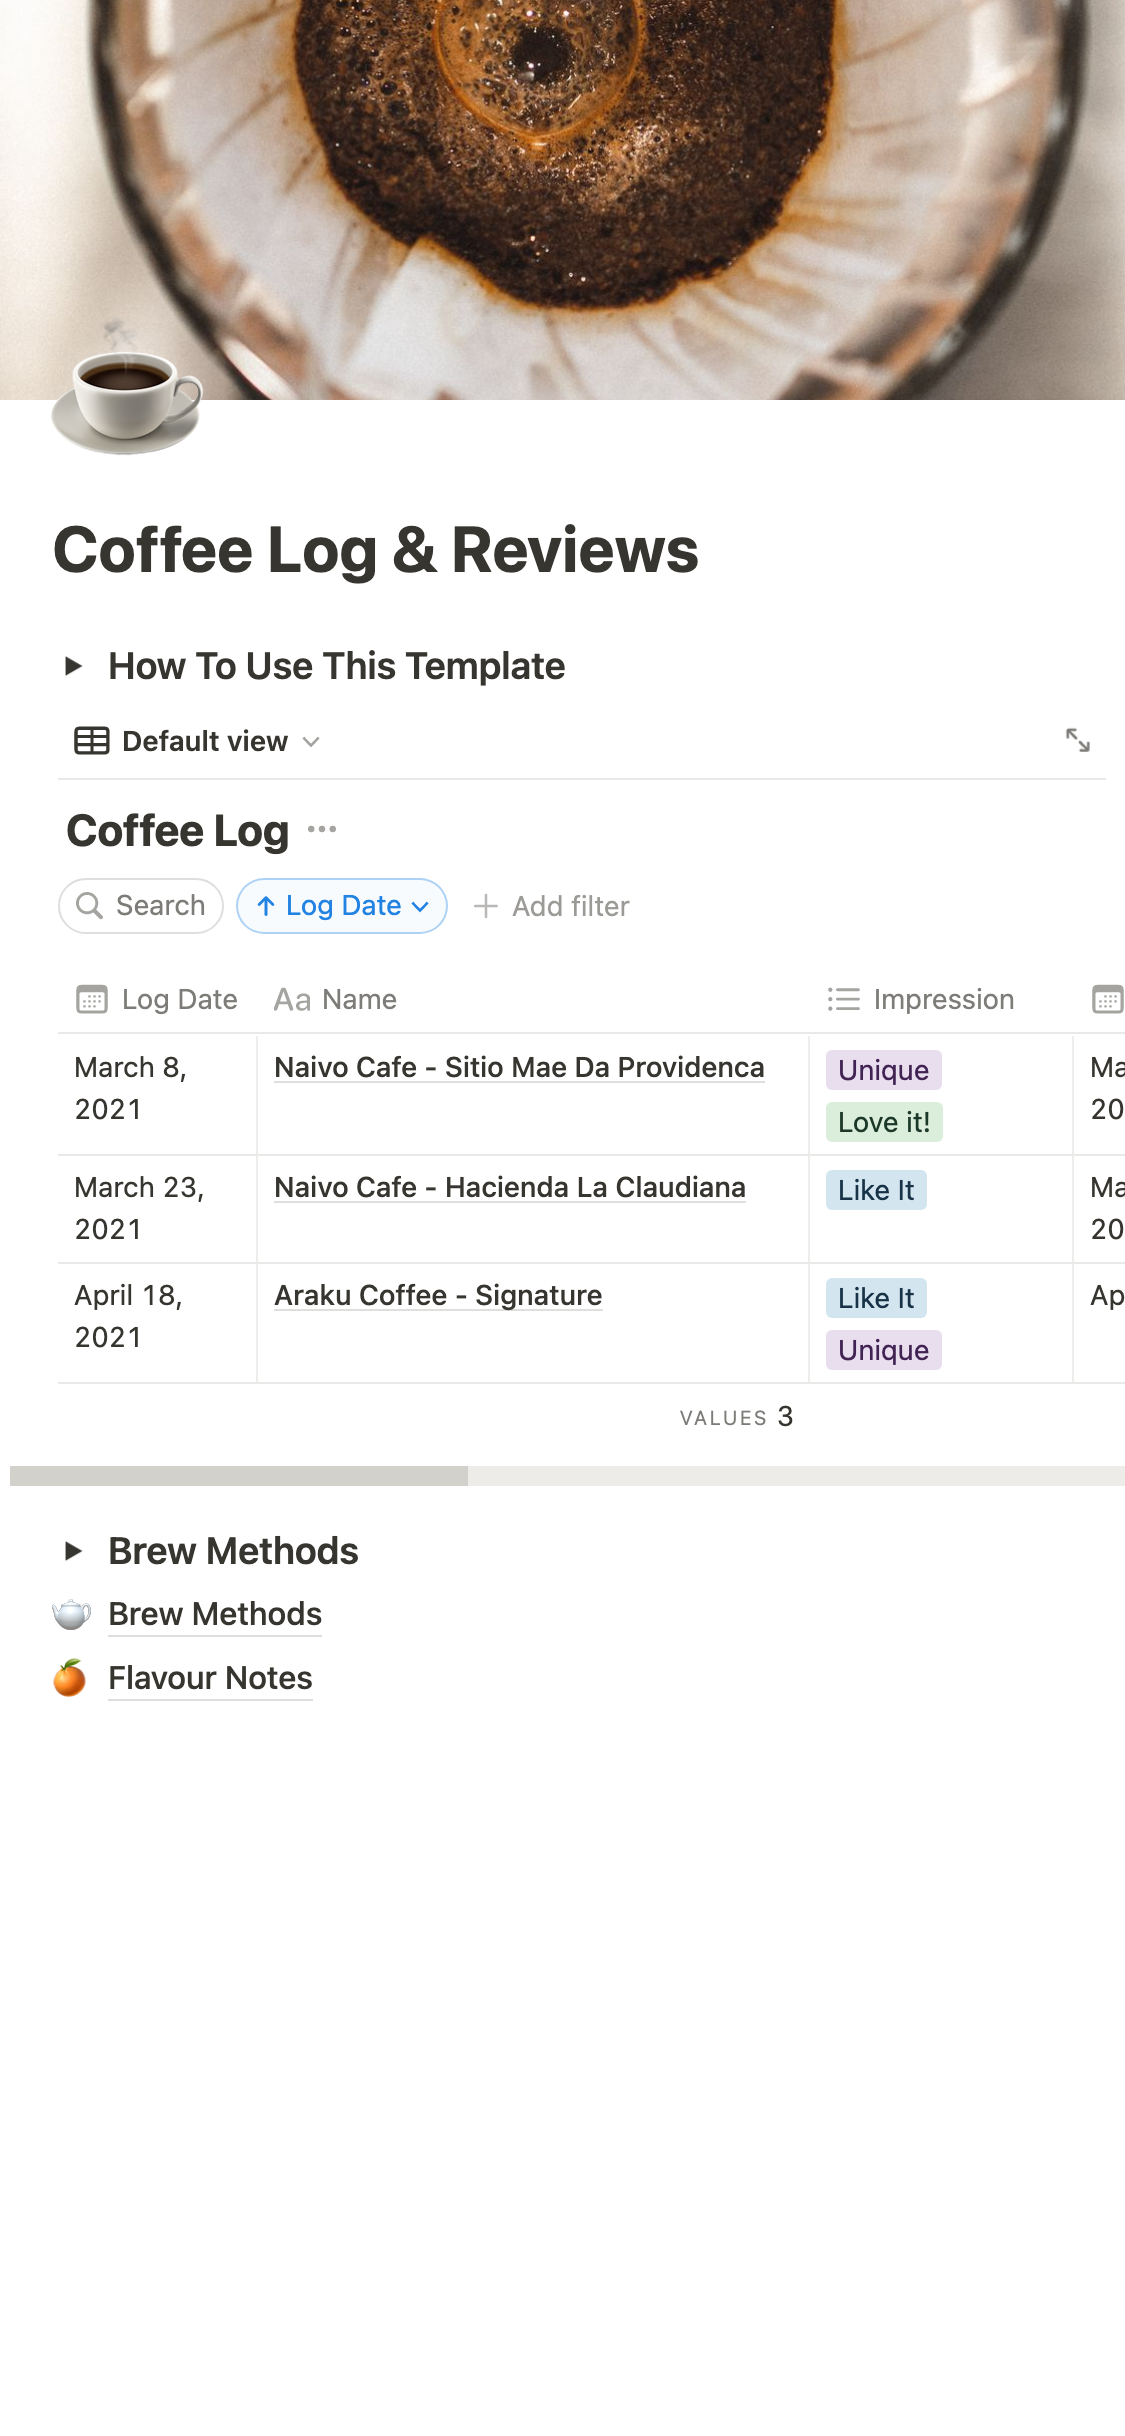Expand the Brew Methods toggle section
This screenshot has width=1125, height=2436.
(73, 1551)
